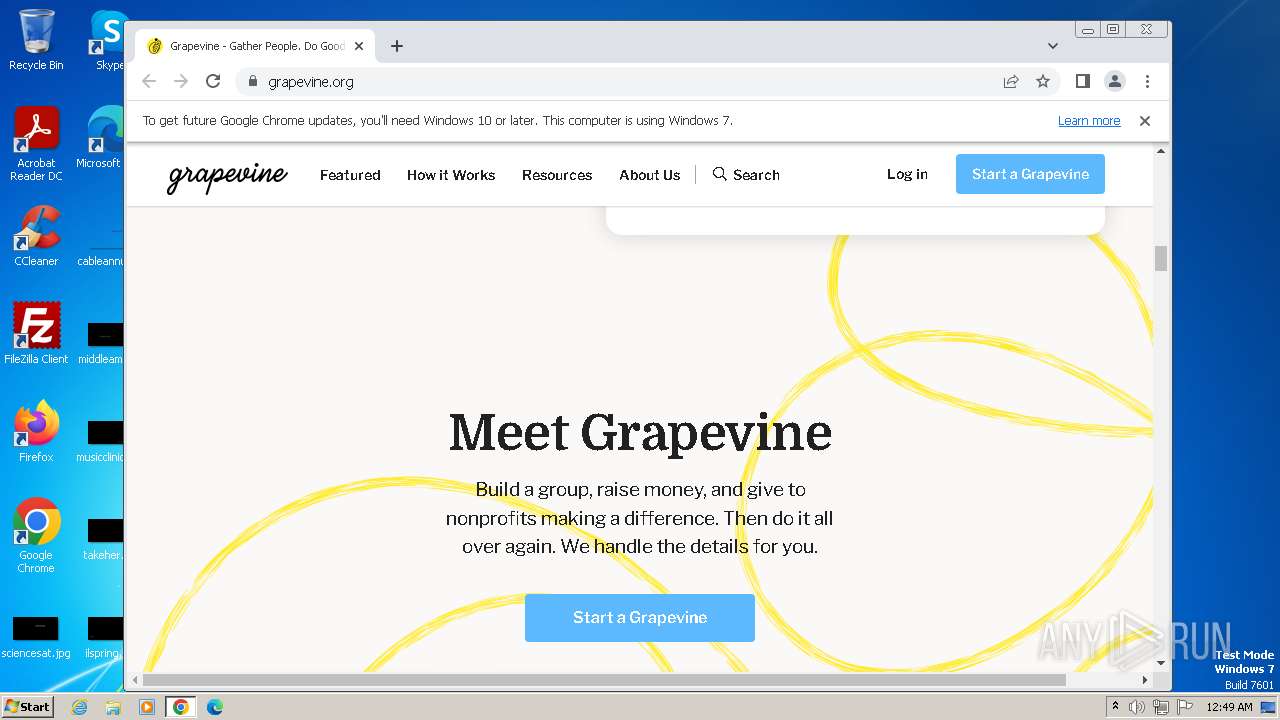The image size is (1280, 720).
Task: Click scroll up arrow on page
Action: click(1161, 151)
